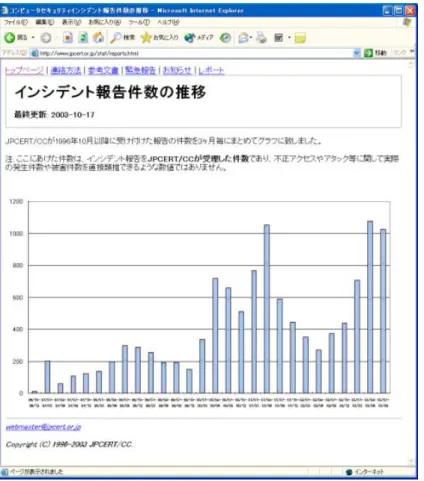Viewport: 424px width, 481px height.
Task: Open the 編集(E) menu
Action: (45, 22)
